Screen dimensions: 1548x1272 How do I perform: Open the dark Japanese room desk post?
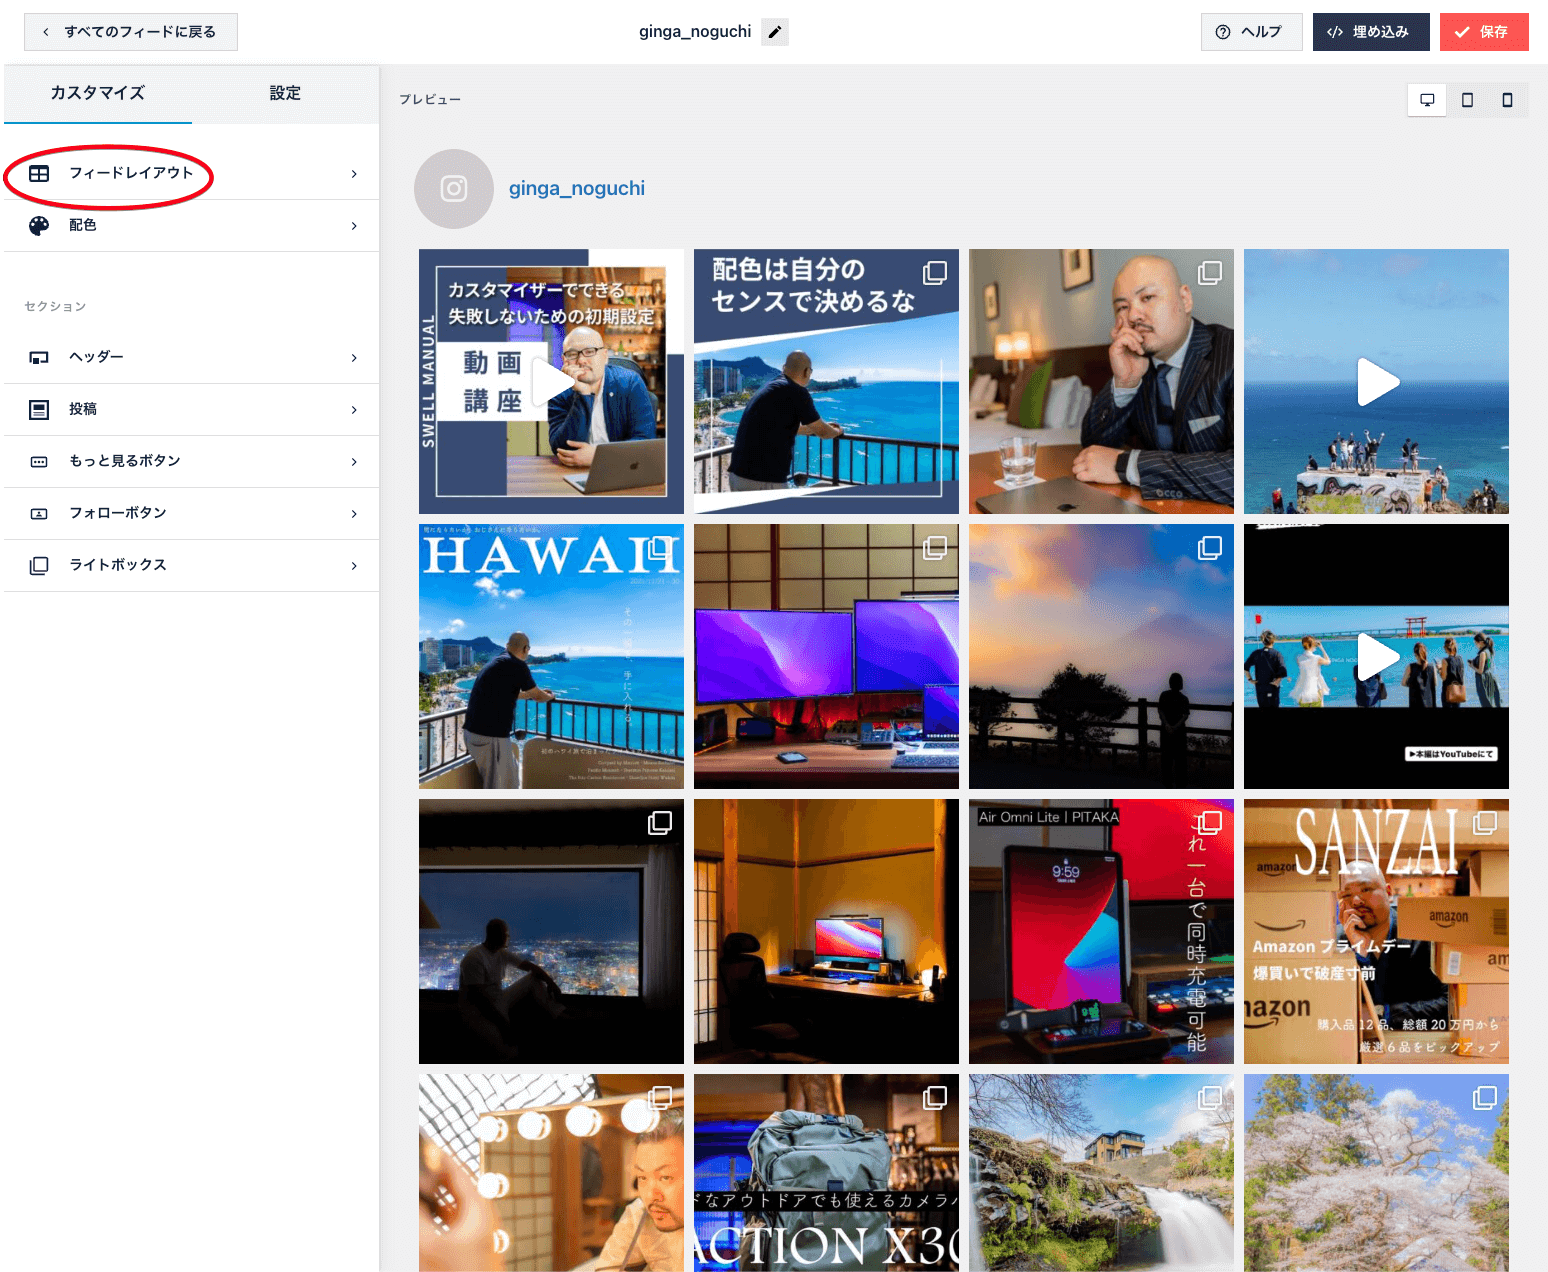point(826,932)
